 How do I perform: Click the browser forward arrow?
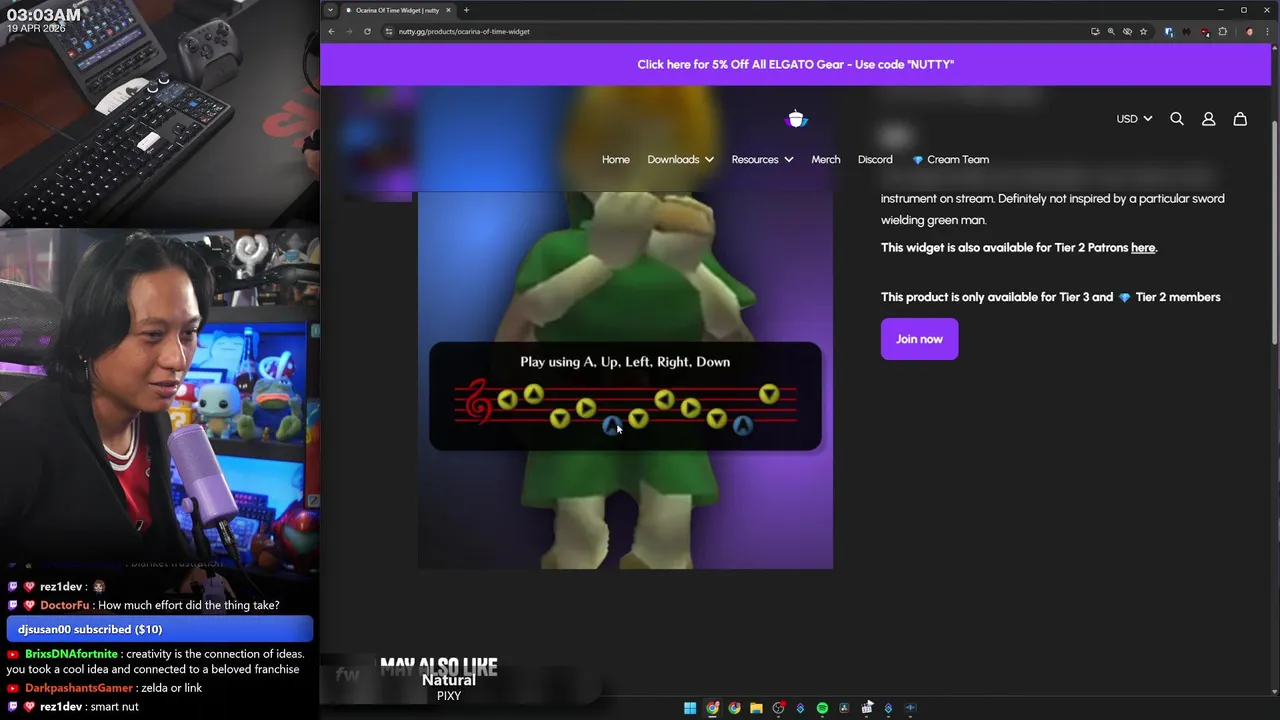pyautogui.click(x=349, y=31)
